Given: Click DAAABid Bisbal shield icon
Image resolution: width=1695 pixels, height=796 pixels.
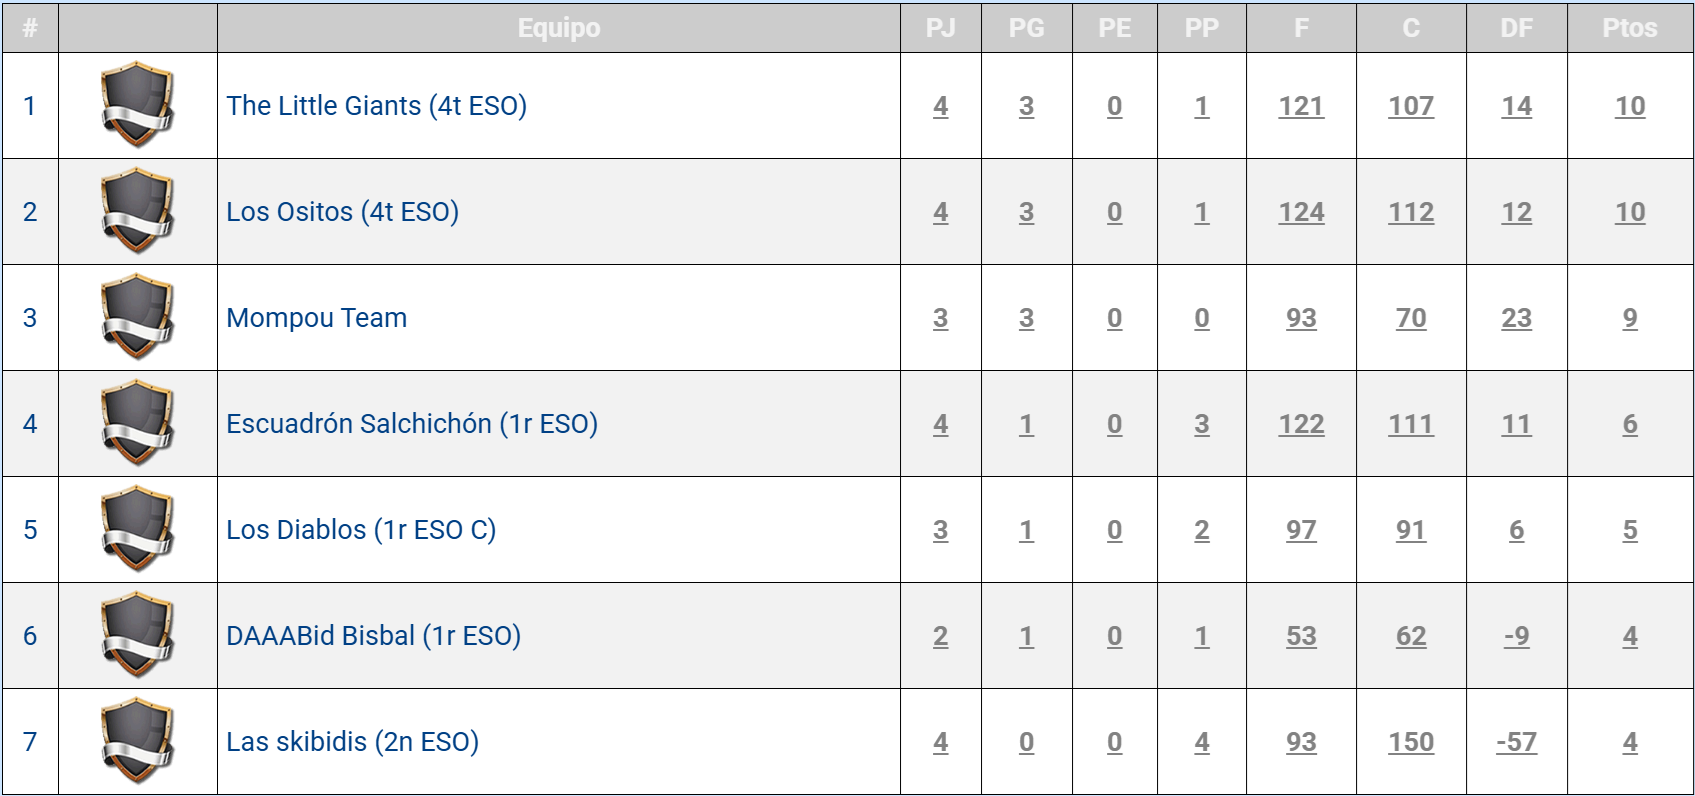Looking at the screenshot, I should (x=138, y=635).
